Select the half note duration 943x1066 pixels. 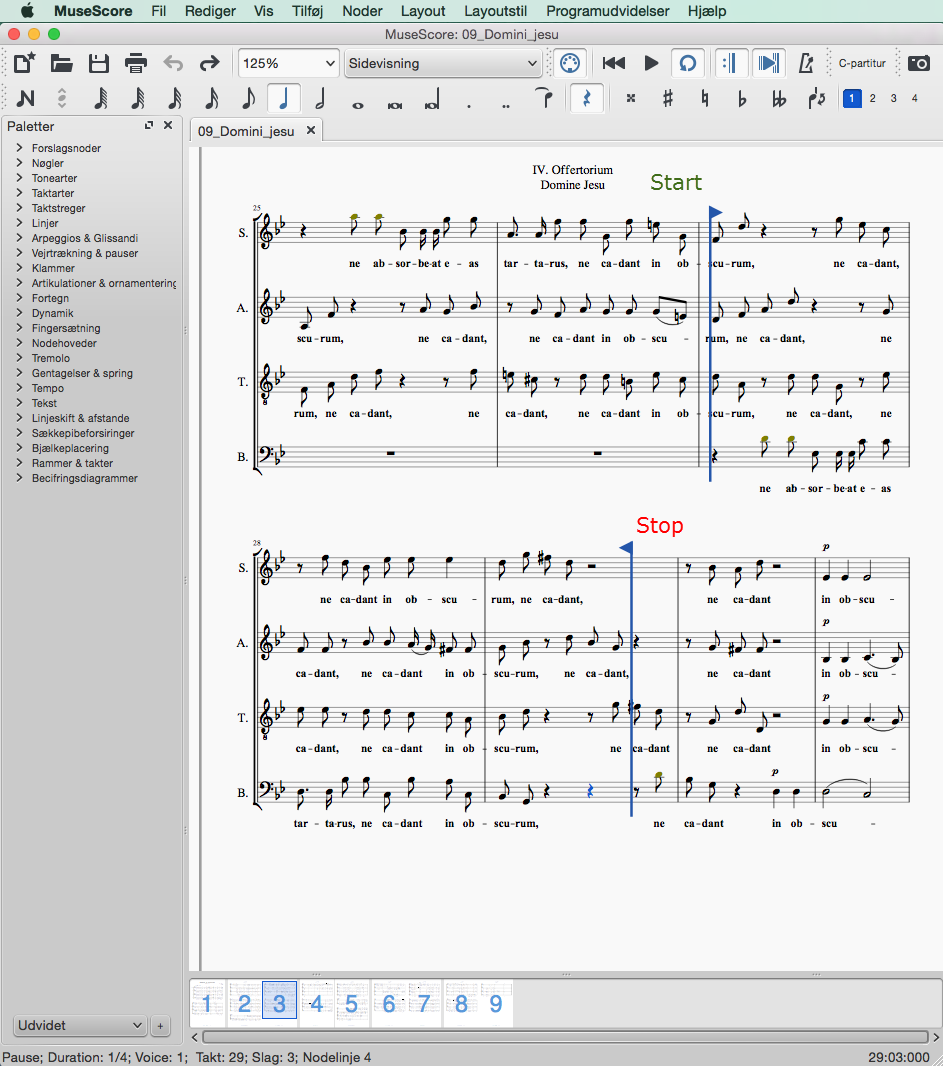click(320, 99)
